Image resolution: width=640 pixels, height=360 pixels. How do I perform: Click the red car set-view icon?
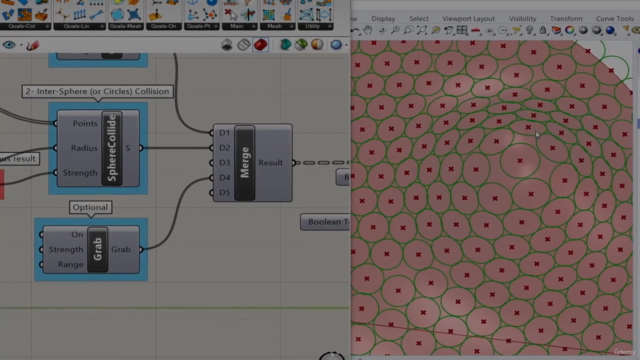[x=476, y=31]
